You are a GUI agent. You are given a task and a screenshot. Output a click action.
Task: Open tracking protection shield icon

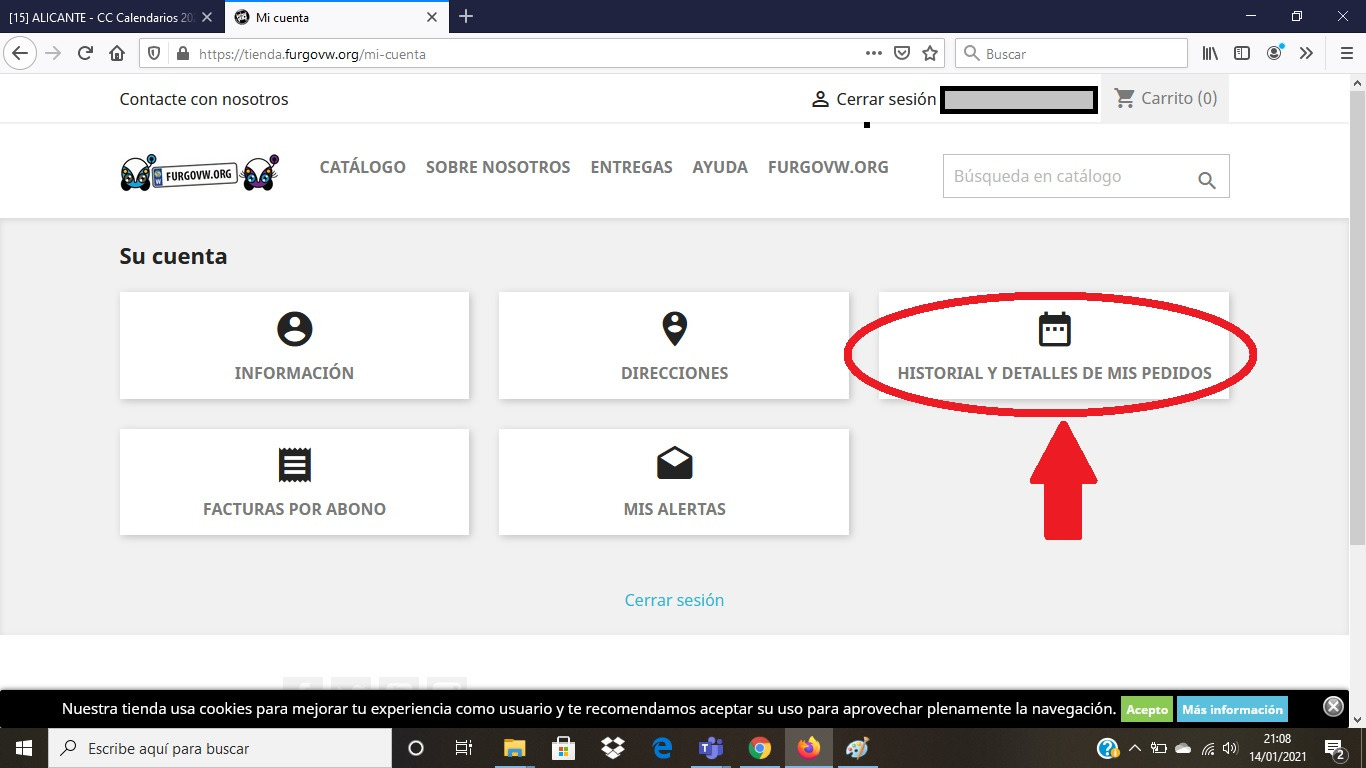tap(155, 54)
